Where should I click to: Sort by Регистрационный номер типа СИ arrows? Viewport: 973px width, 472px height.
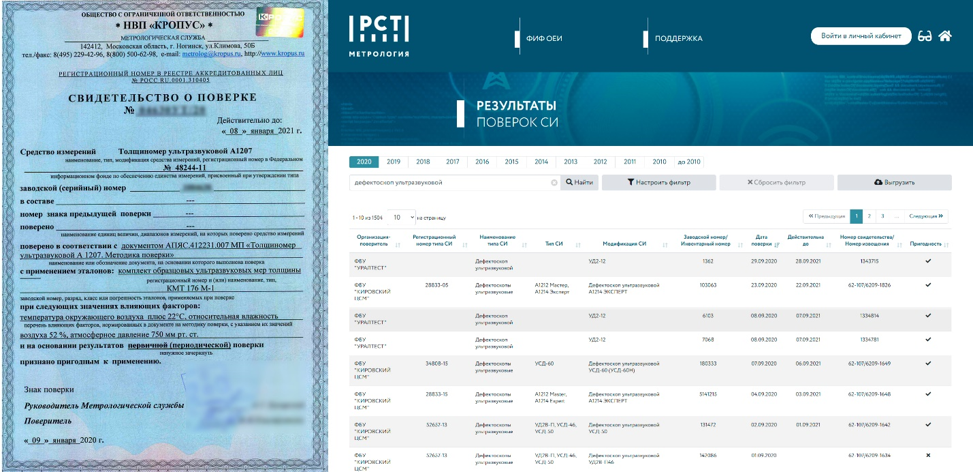tap(463, 247)
